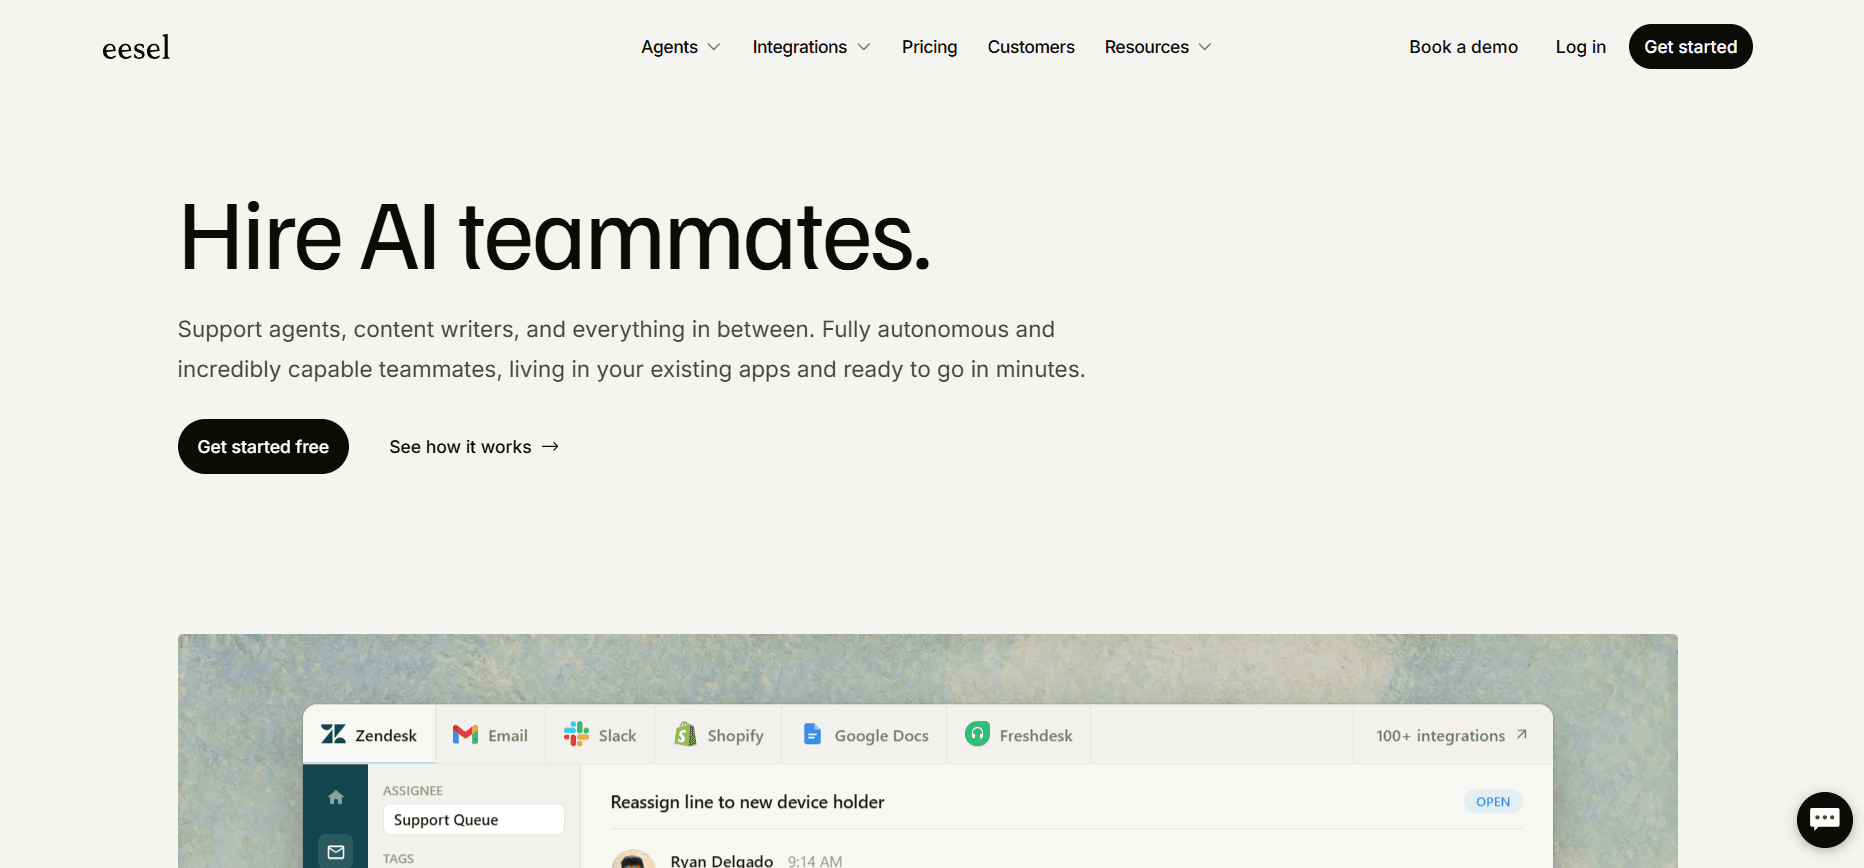1864x868 pixels.
Task: Click the Book a demo link
Action: coord(1463,47)
